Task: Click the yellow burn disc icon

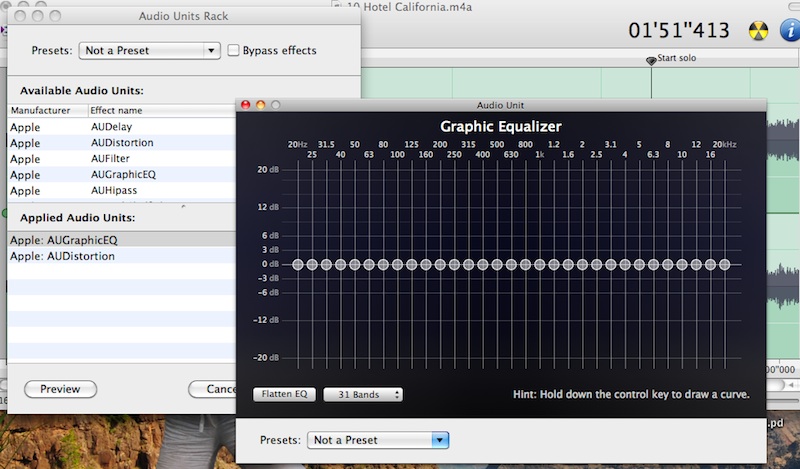Action: pos(758,30)
